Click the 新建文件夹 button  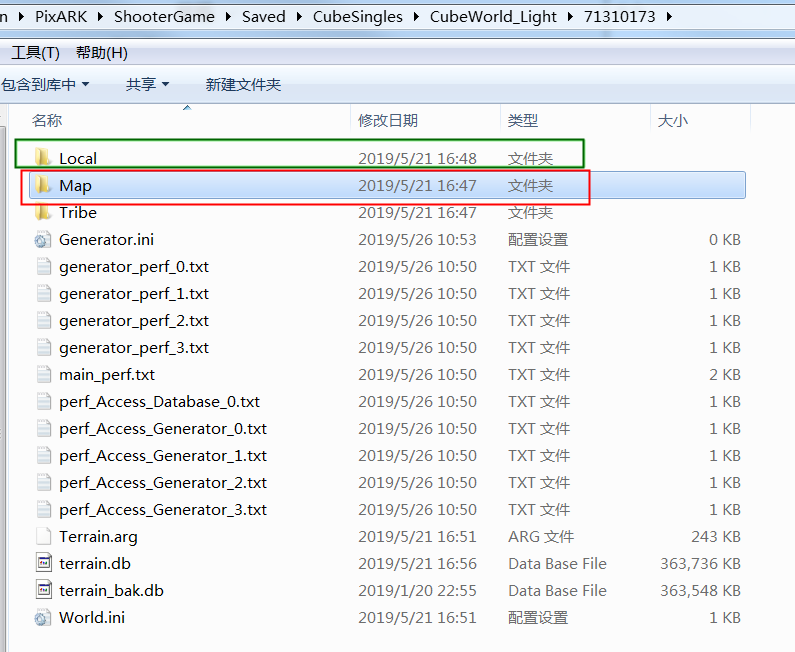pos(243,84)
